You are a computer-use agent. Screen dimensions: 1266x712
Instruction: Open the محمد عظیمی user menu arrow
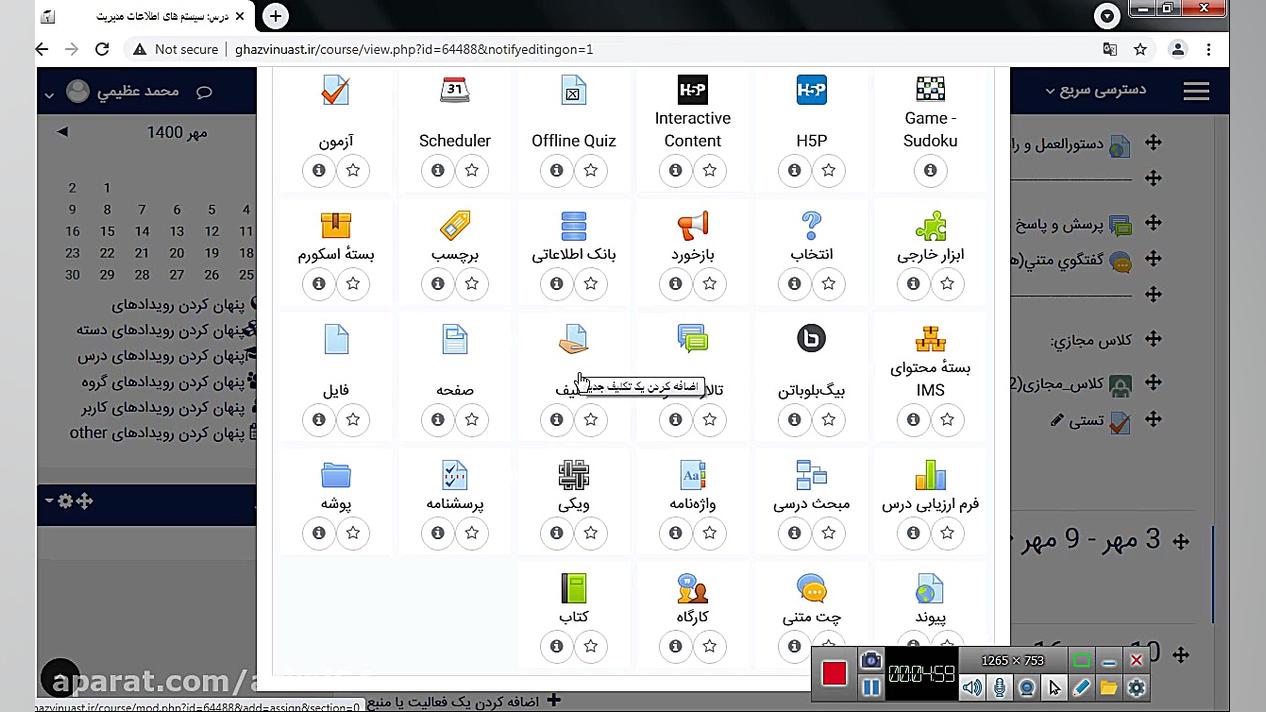49,95
